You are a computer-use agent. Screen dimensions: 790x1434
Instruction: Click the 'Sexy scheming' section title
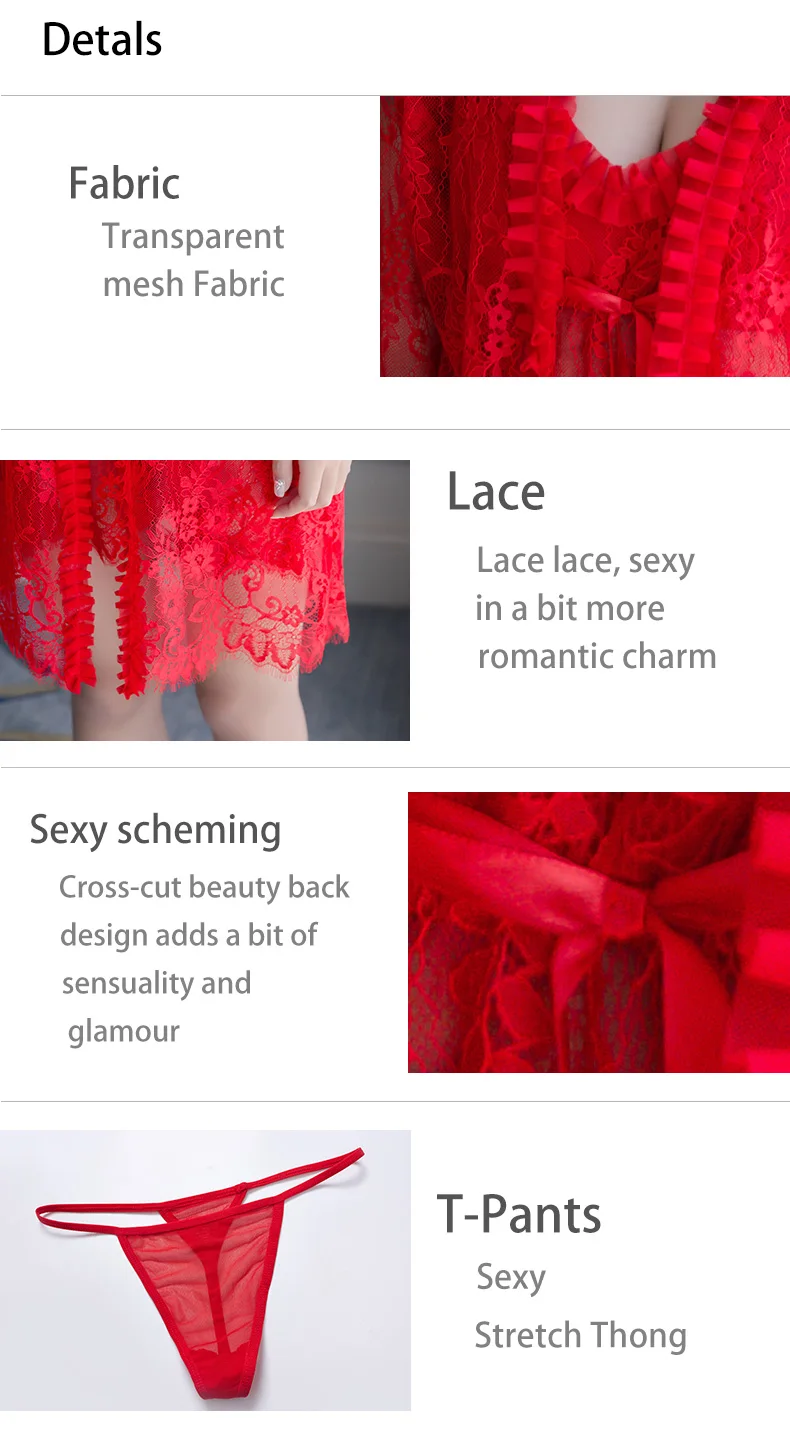tap(155, 830)
